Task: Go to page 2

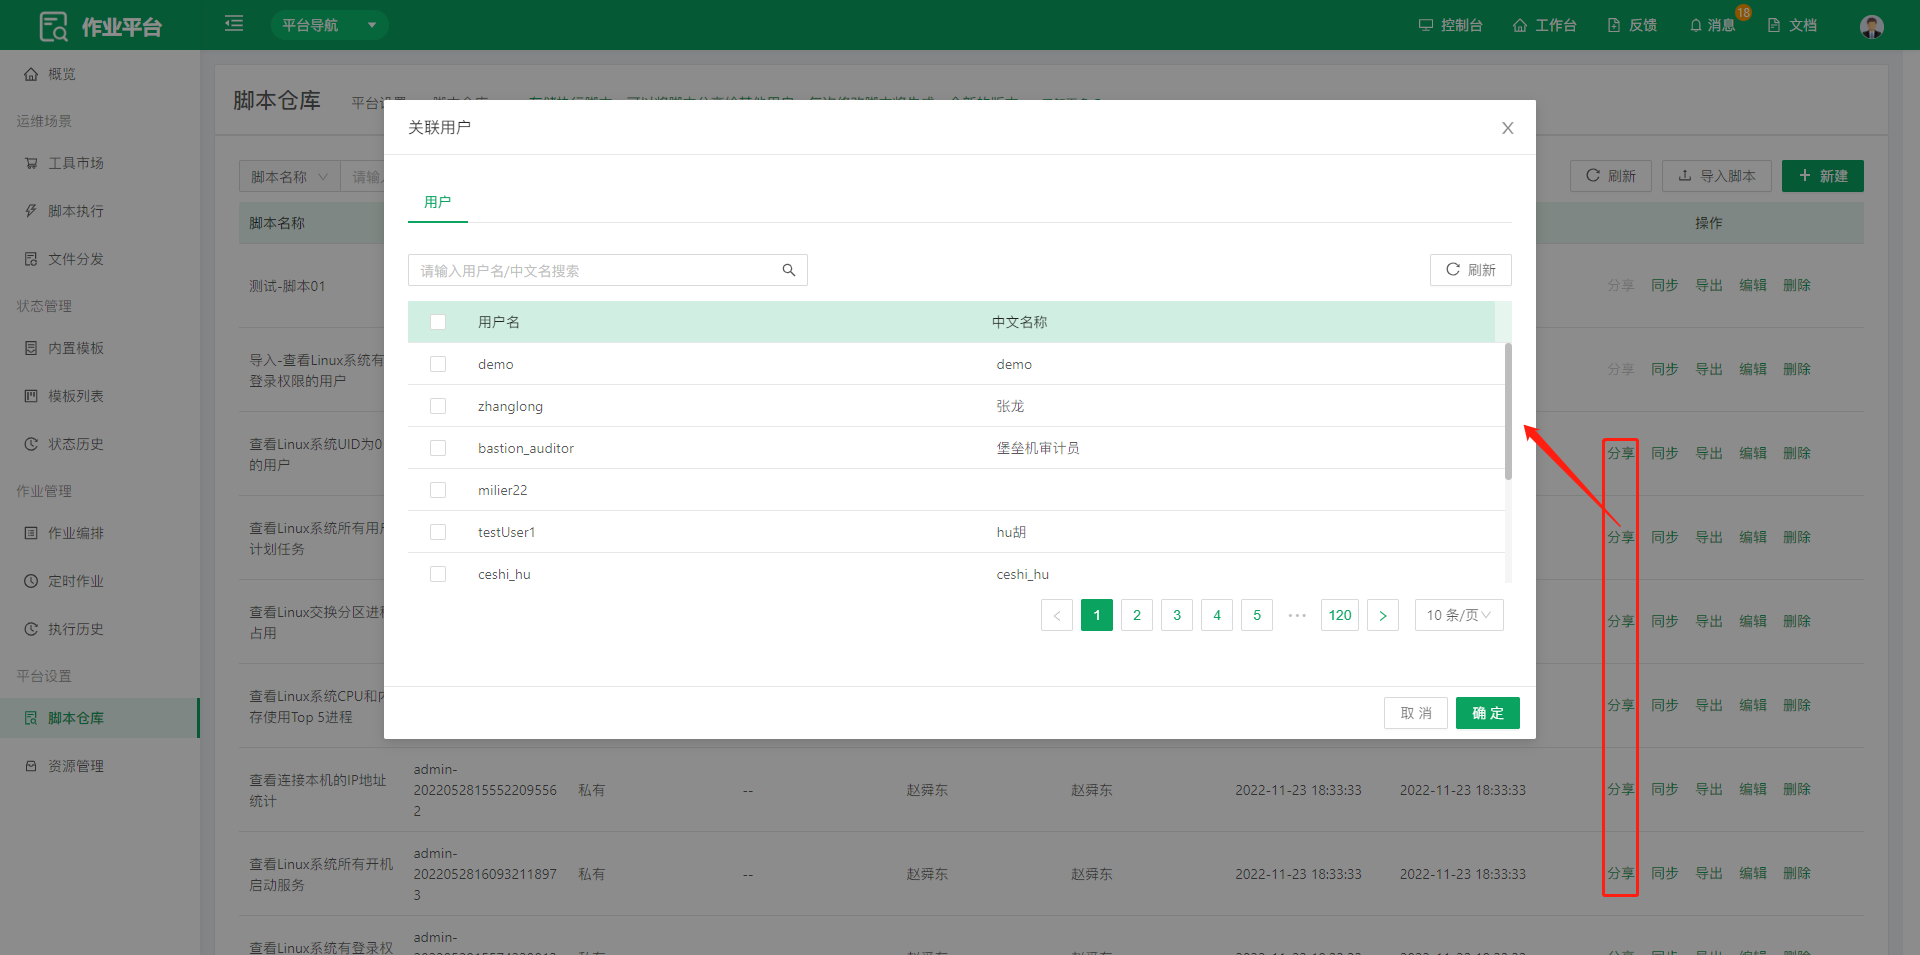Action: pos(1137,615)
